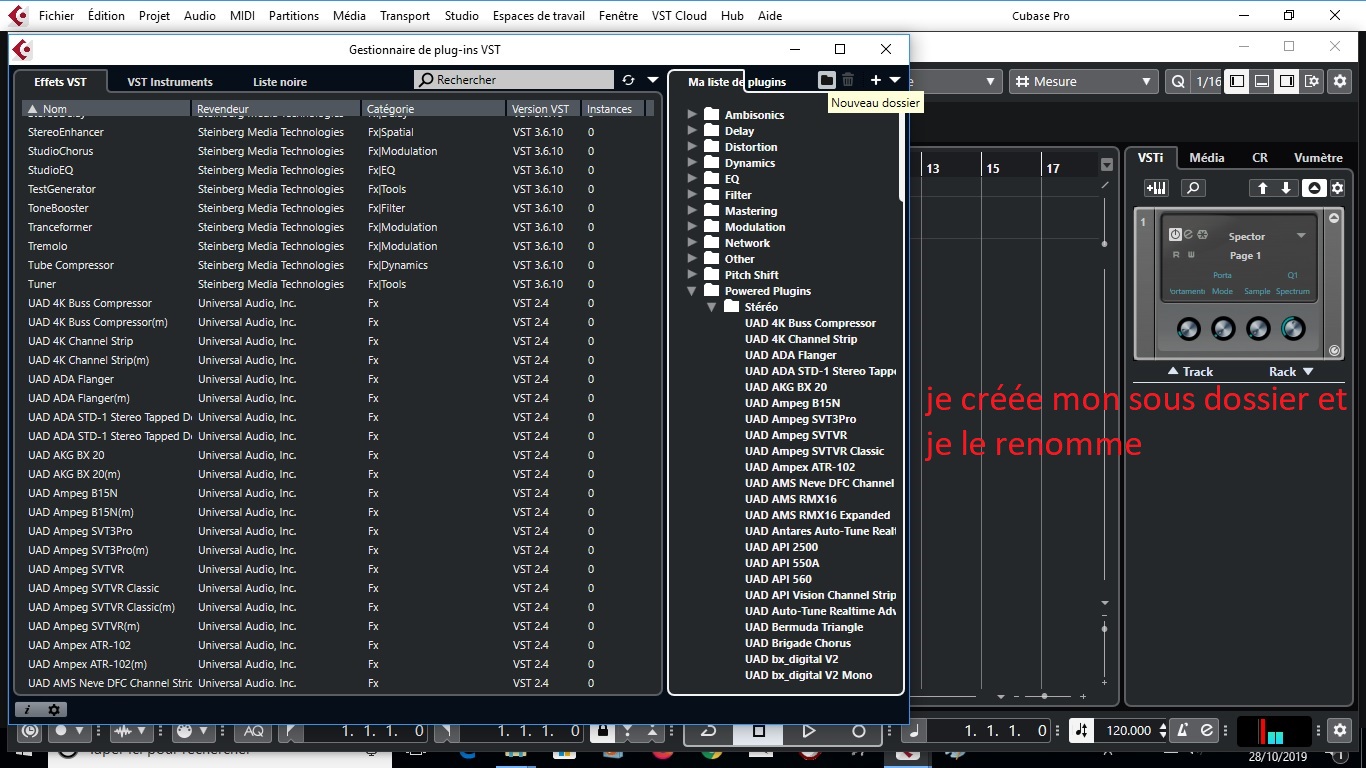The width and height of the screenshot is (1366, 768).
Task: Open the Spector preset dropdown arrow
Action: pos(1302,236)
